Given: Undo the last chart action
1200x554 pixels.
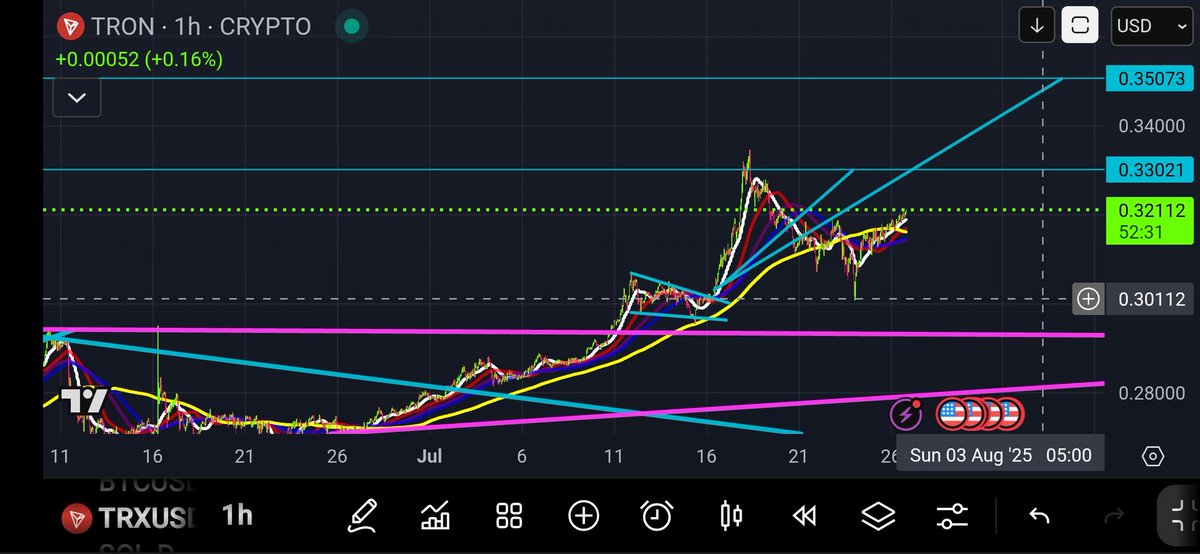Looking at the screenshot, I should (x=1039, y=516).
